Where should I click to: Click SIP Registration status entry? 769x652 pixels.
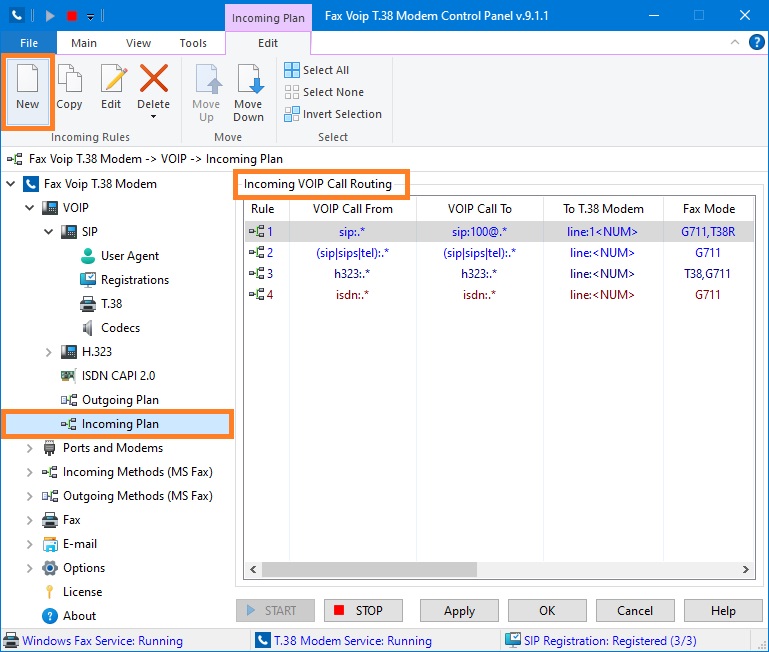601,641
